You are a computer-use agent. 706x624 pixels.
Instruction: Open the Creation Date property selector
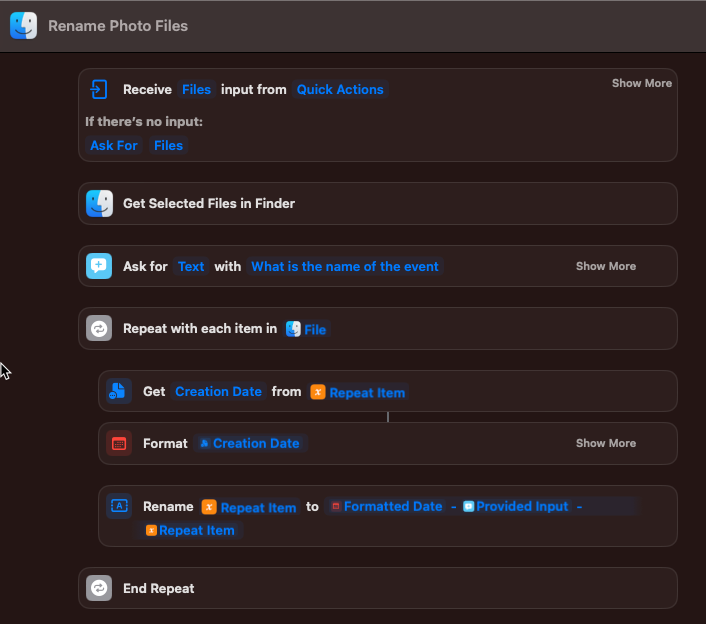pos(218,391)
